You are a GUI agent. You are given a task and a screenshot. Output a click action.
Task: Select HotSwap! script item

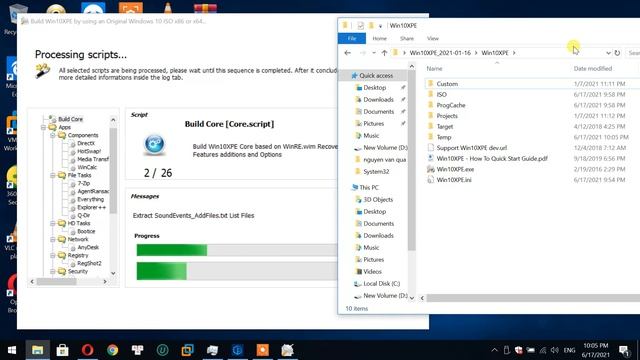tap(89, 151)
